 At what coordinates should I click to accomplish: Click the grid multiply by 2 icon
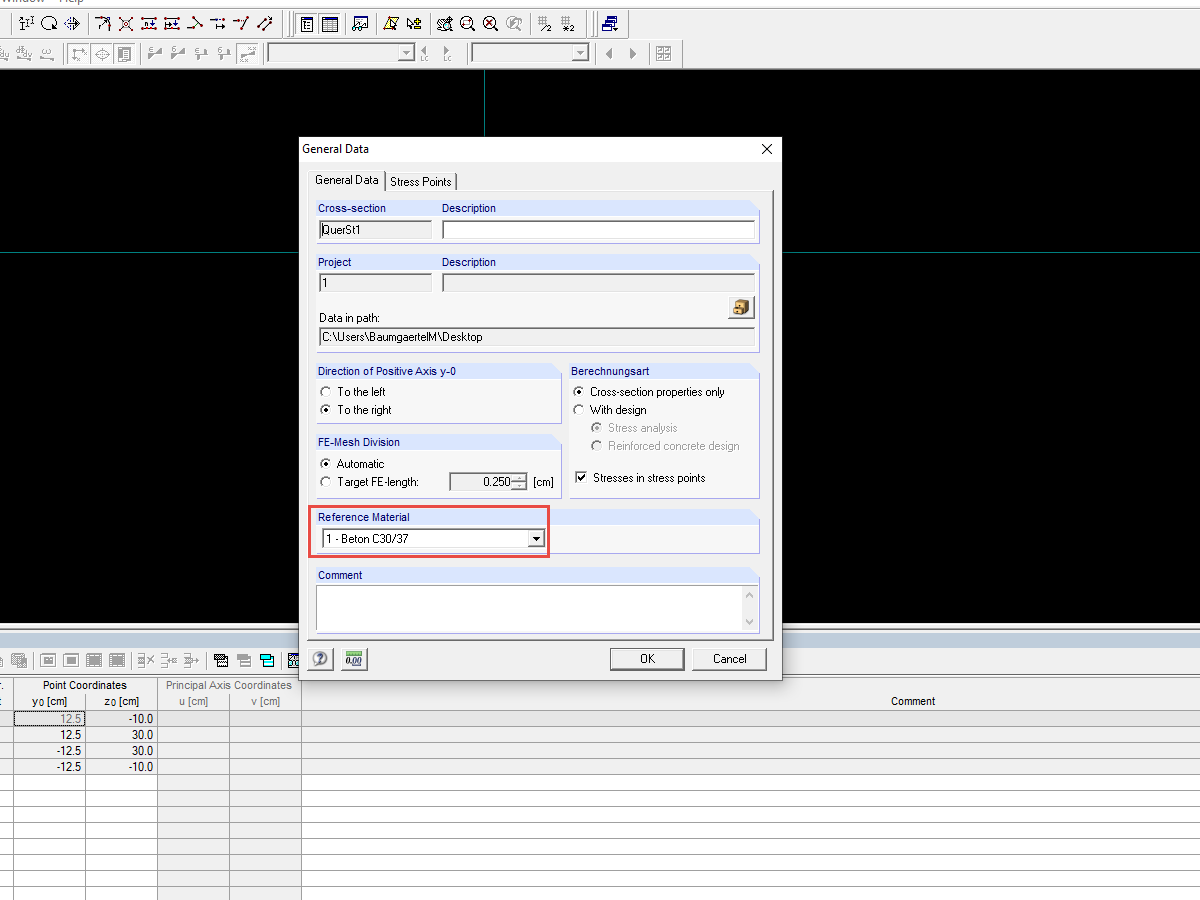(x=568, y=23)
